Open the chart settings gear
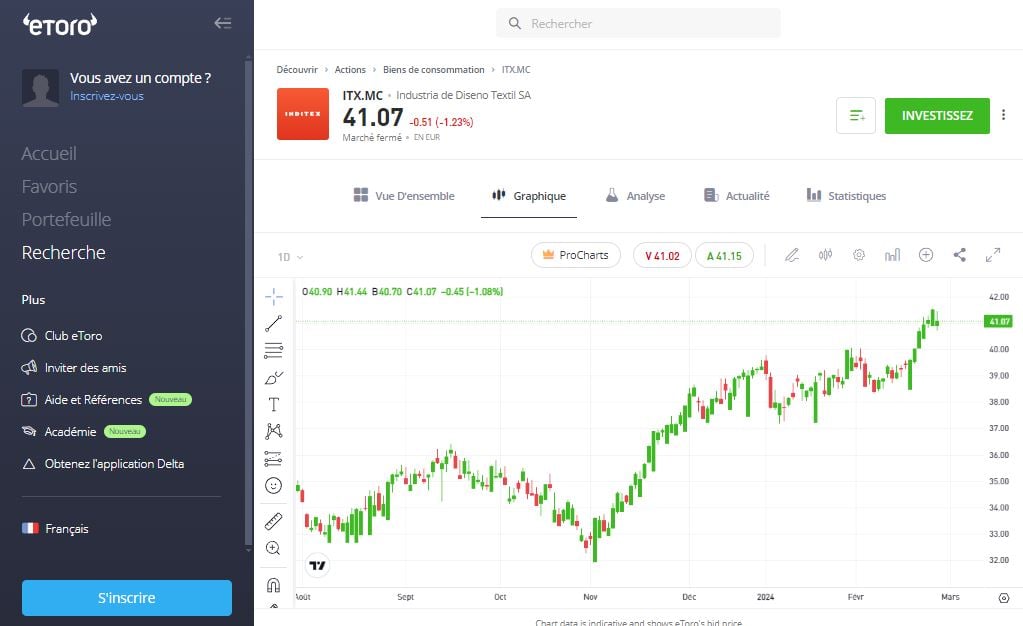Viewport: 1023px width, 626px height. click(x=858, y=255)
